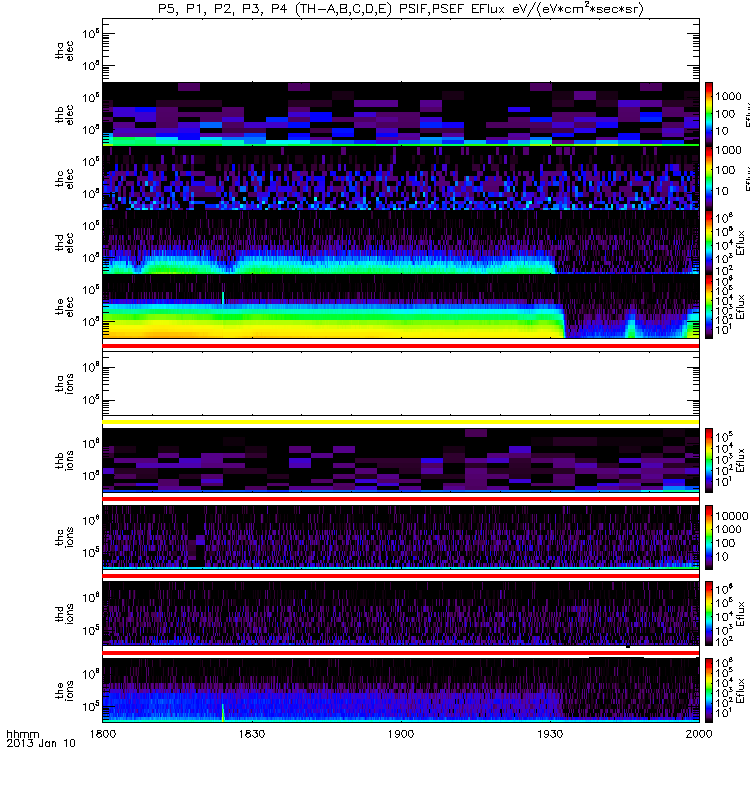Click inside the thb elec spectrogram

click(401, 114)
